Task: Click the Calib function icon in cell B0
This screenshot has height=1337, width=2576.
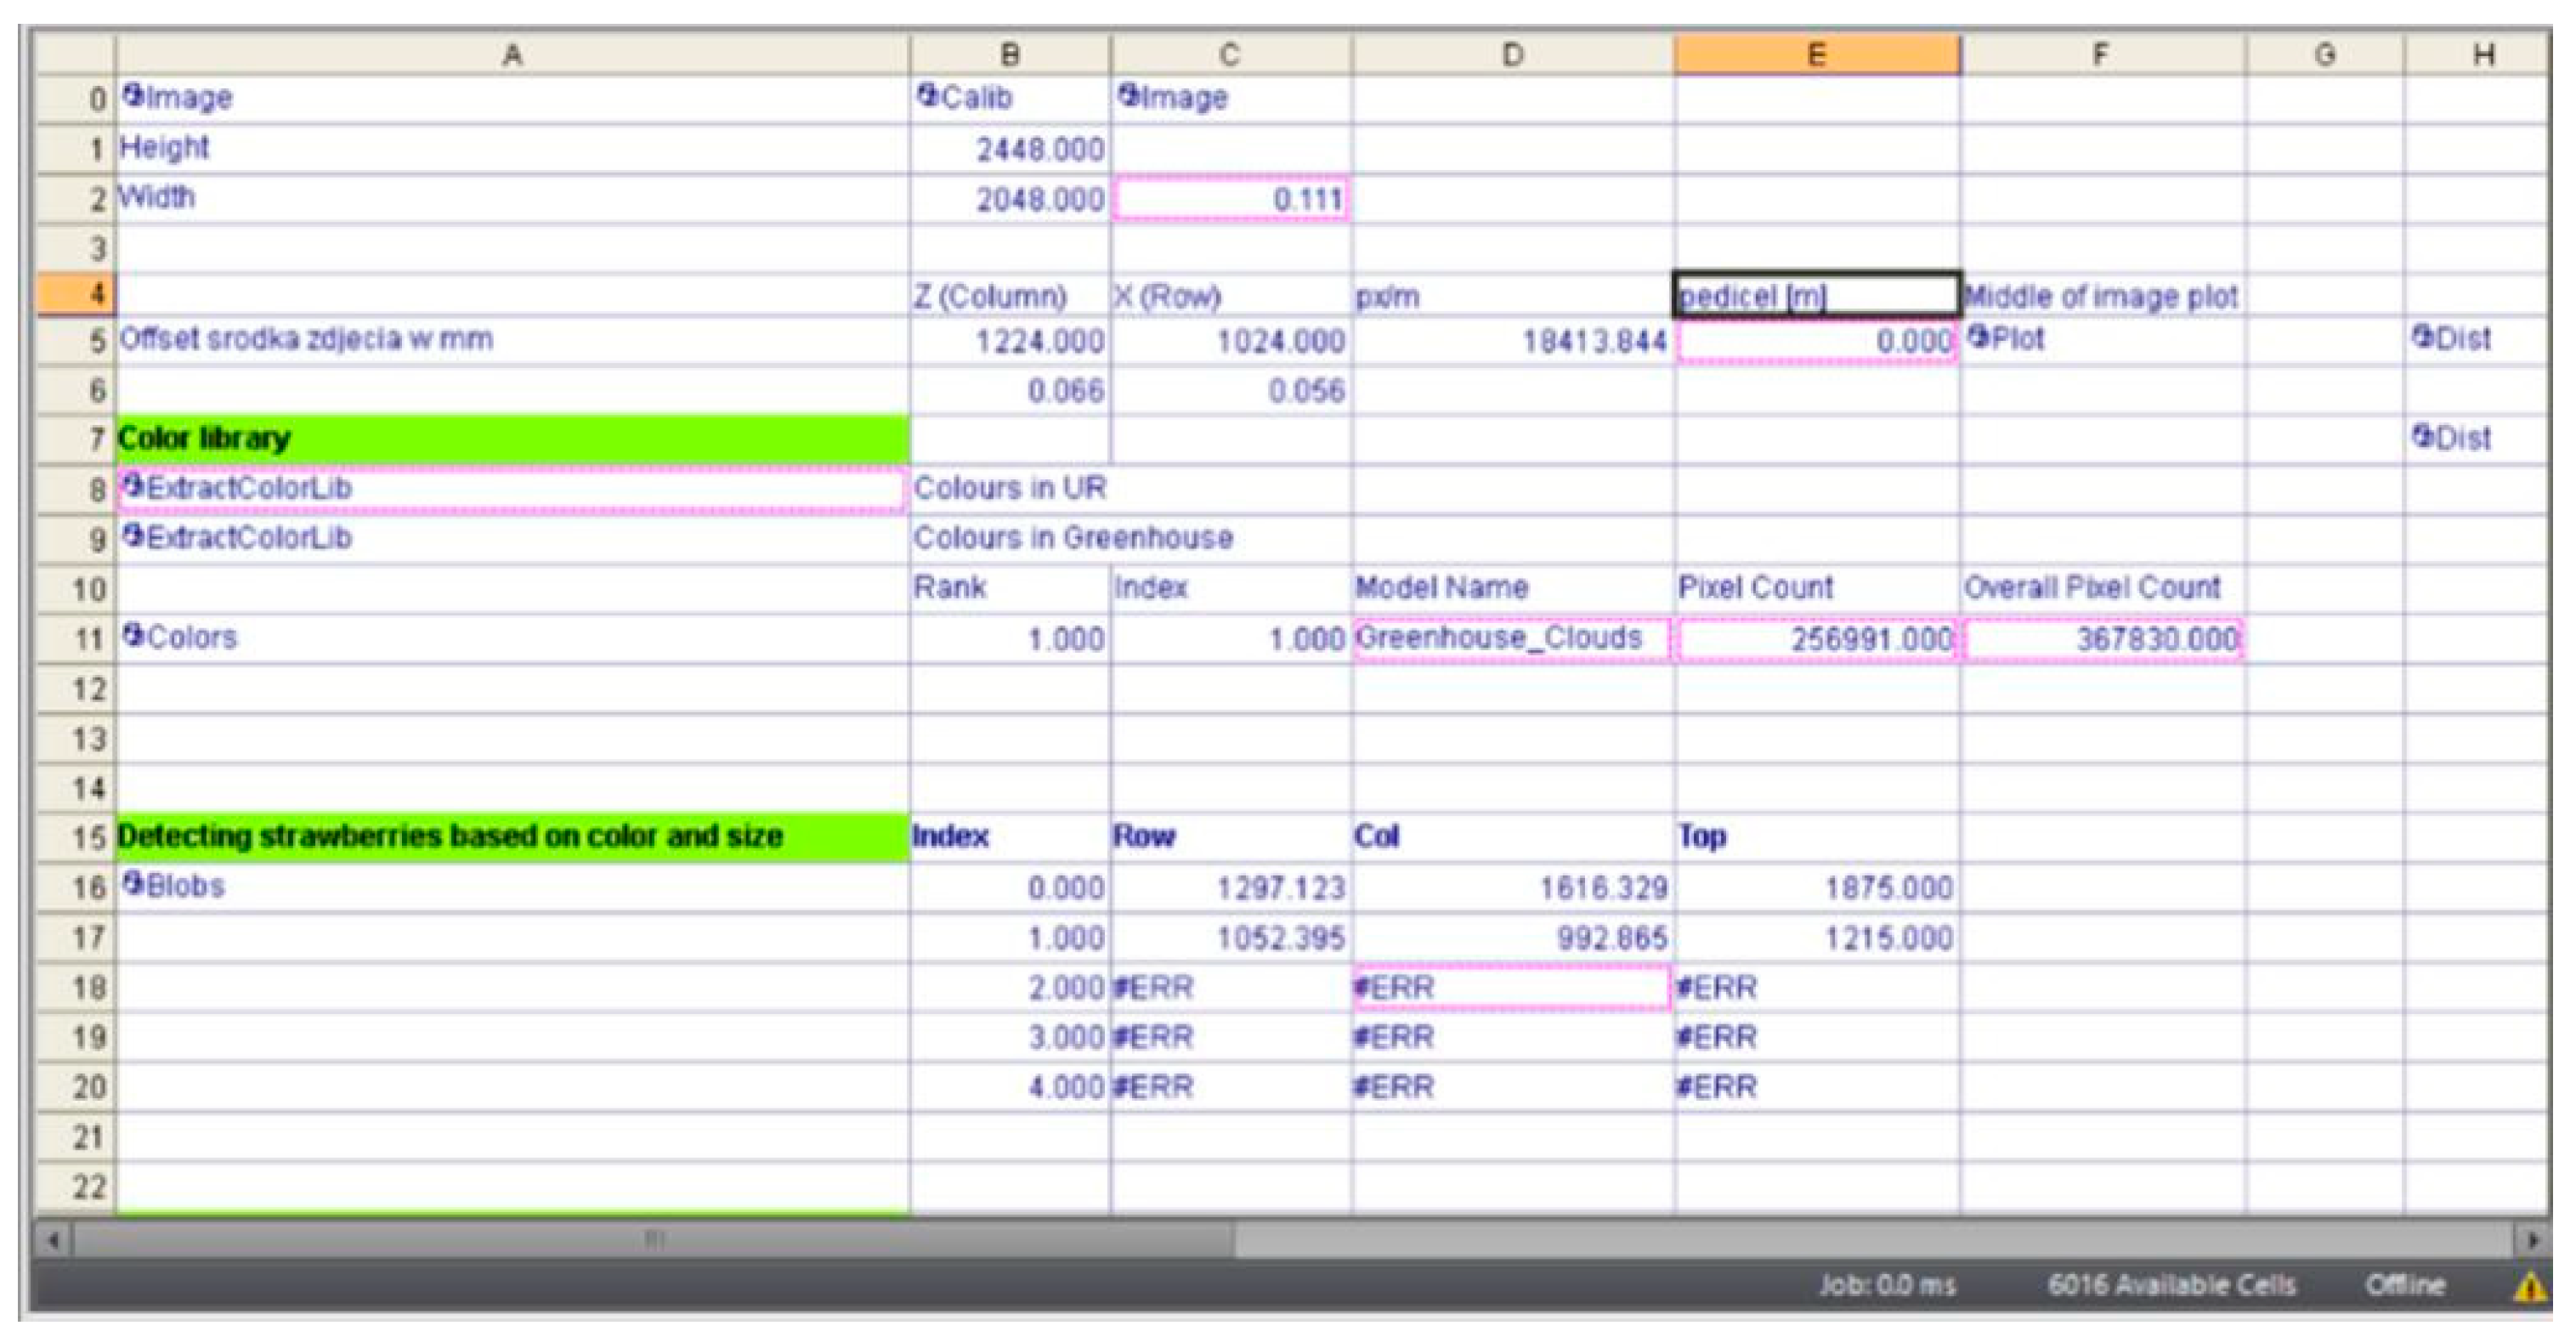Action: point(927,97)
